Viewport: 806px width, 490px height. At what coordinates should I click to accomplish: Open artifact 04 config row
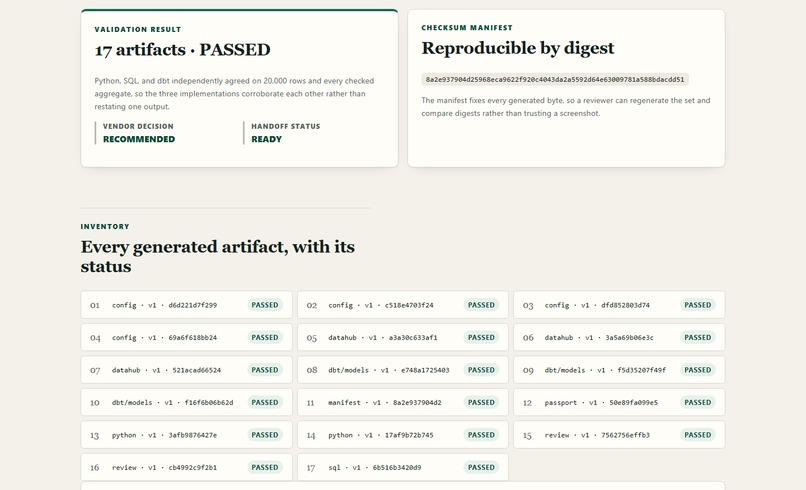coord(186,337)
